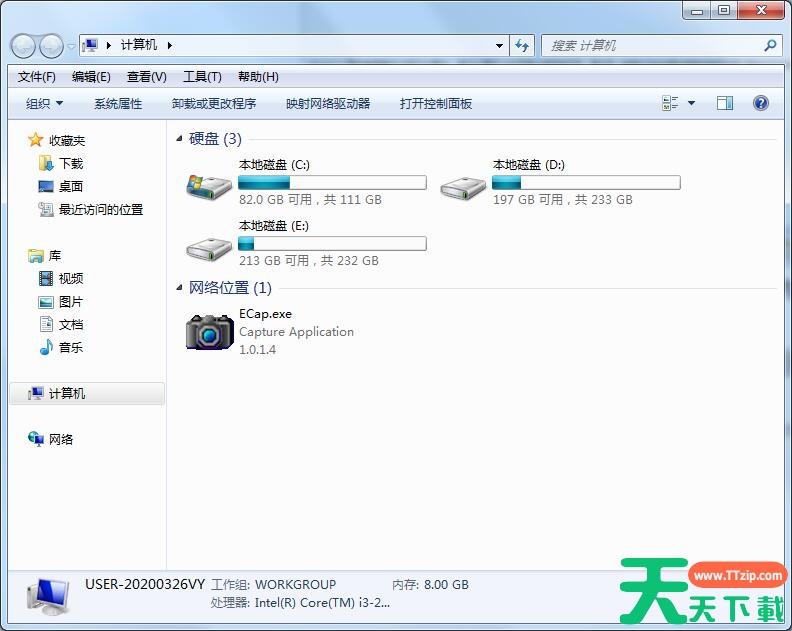Viewport: 792px width, 631px height.
Task: Click the 硬盘 (3) group header text
Action: click(x=215, y=138)
